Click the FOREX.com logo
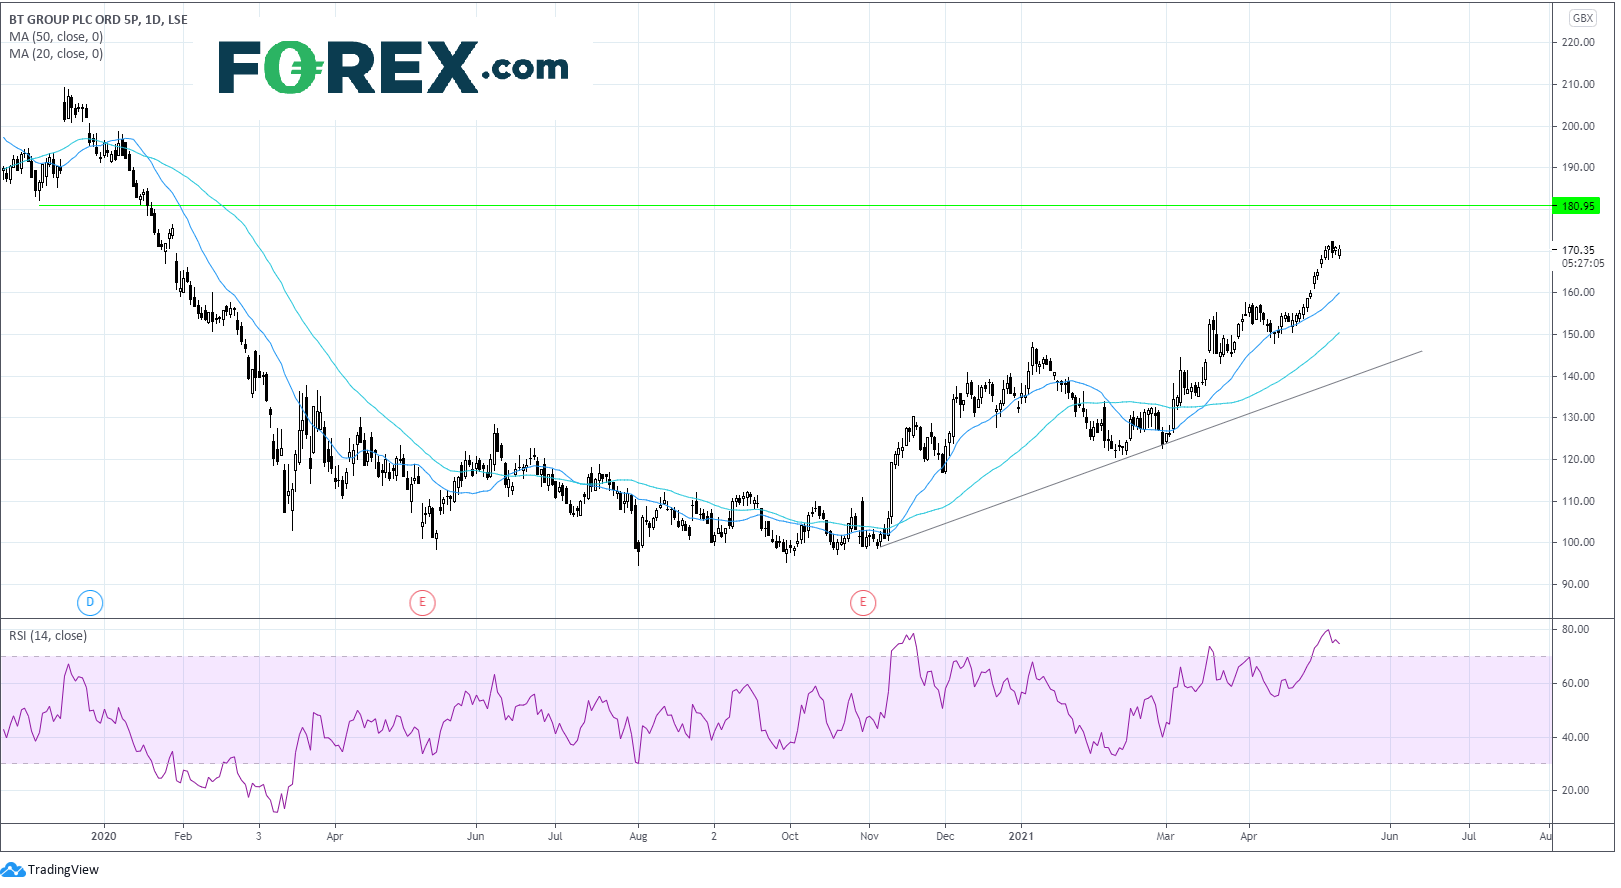 click(393, 67)
